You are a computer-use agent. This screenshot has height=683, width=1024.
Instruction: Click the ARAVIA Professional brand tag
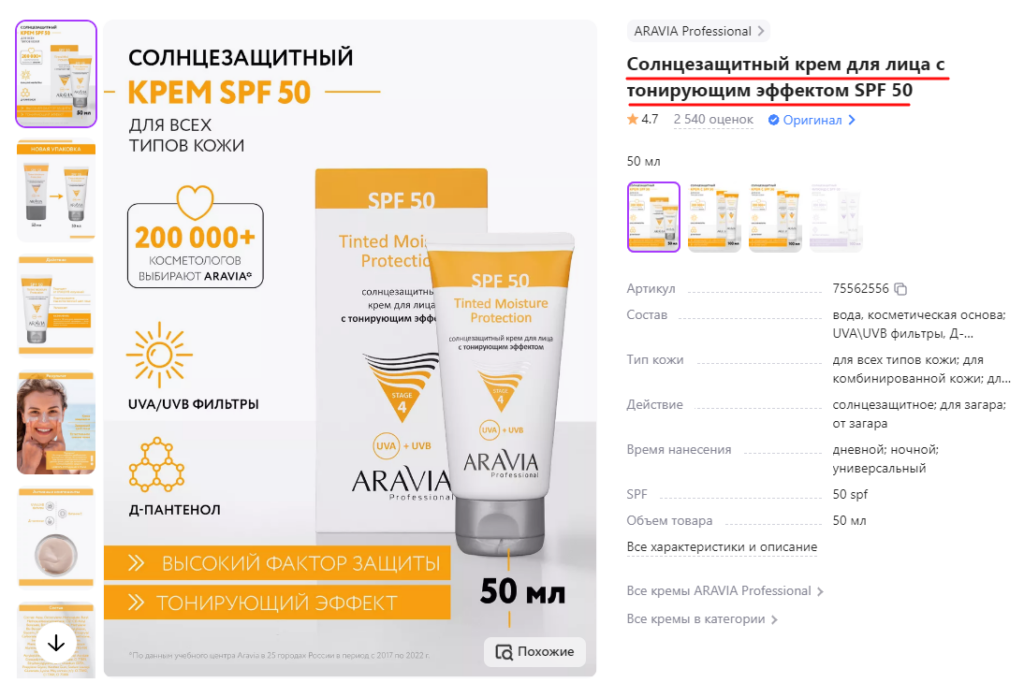coord(698,31)
